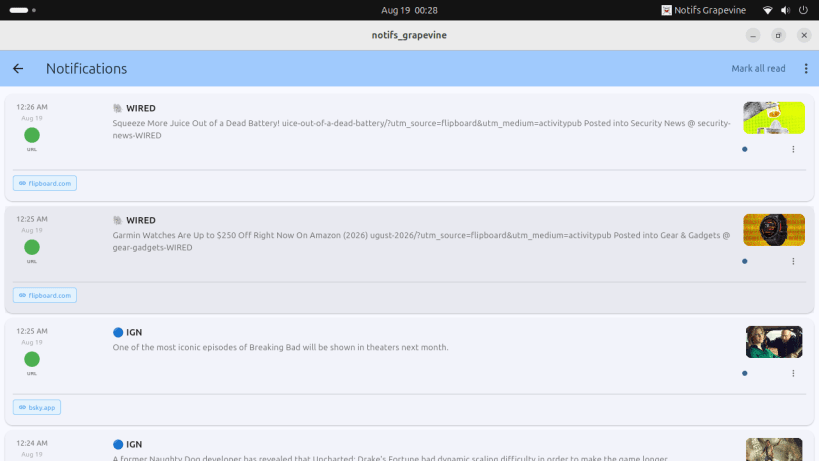The width and height of the screenshot is (819, 461).
Task: Open Activities workspace indicator in top bar
Action: pos(22,10)
